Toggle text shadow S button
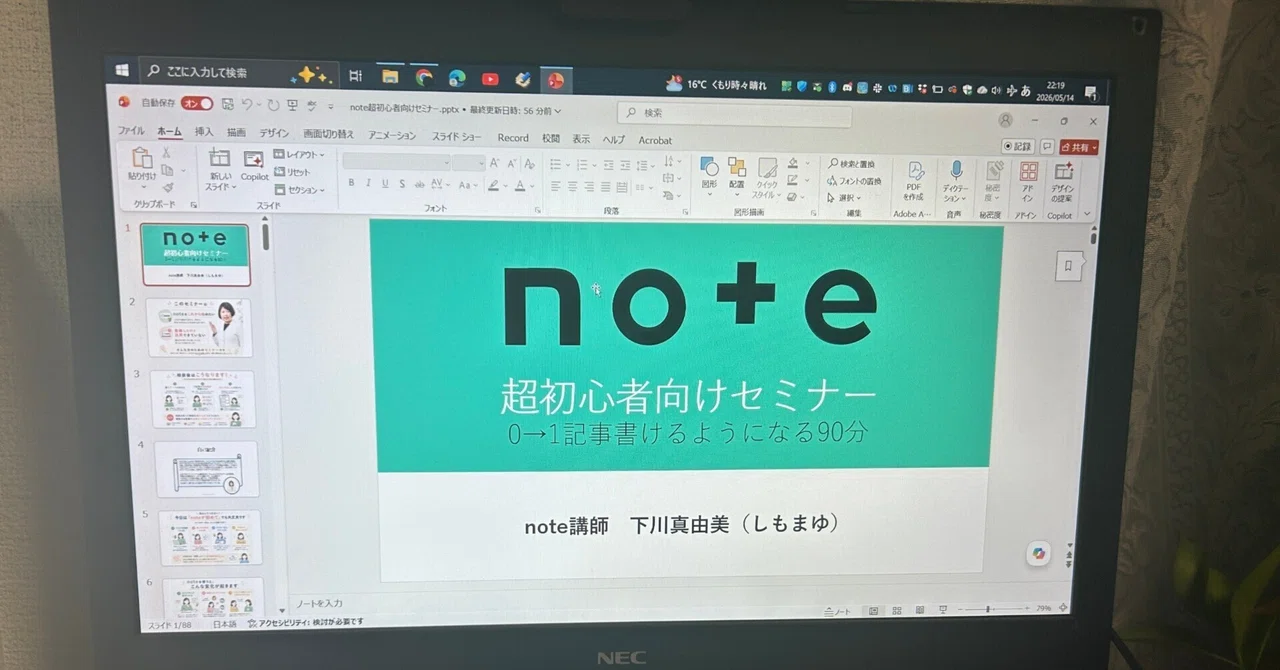 [x=401, y=184]
